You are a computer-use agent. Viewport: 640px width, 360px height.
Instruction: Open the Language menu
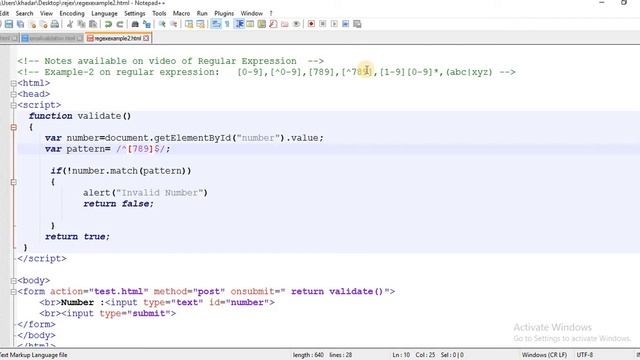coord(104,13)
